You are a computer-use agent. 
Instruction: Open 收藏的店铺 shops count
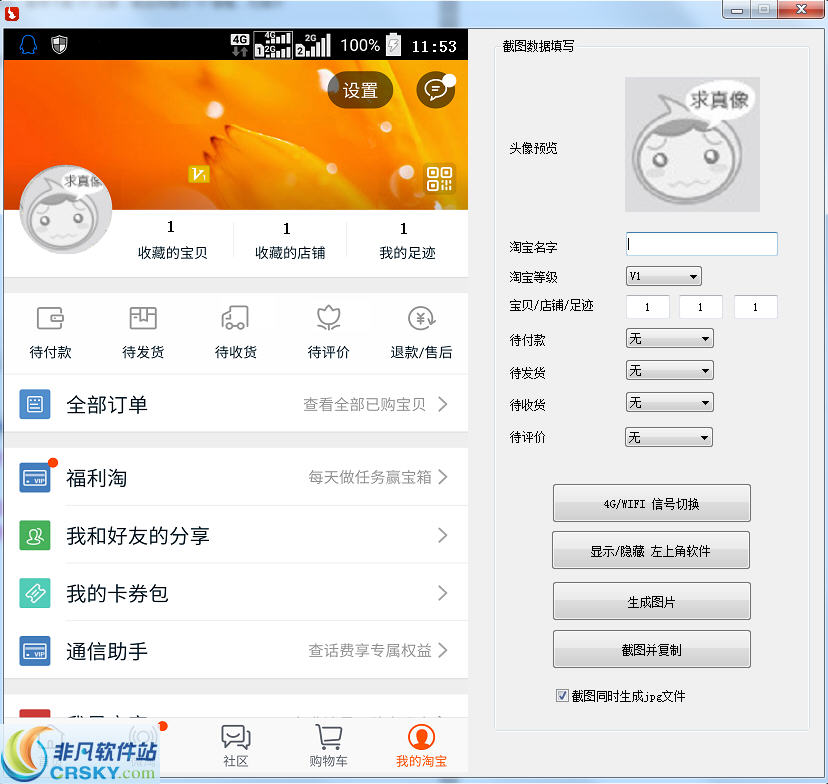[x=289, y=241]
